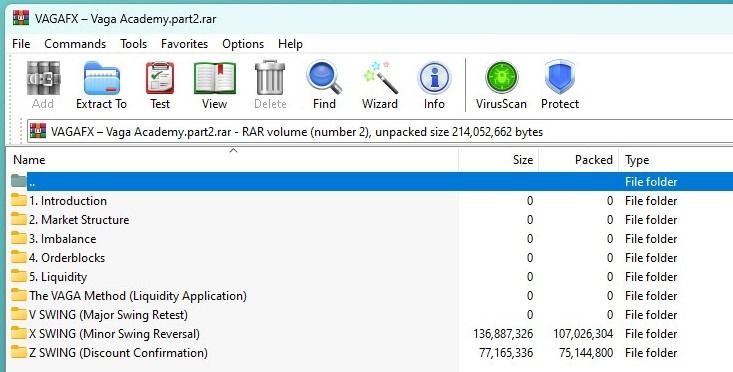Viewport: 733px width, 372px height.
Task: Select the 2. Market Structure folder icon
Action: 19,219
